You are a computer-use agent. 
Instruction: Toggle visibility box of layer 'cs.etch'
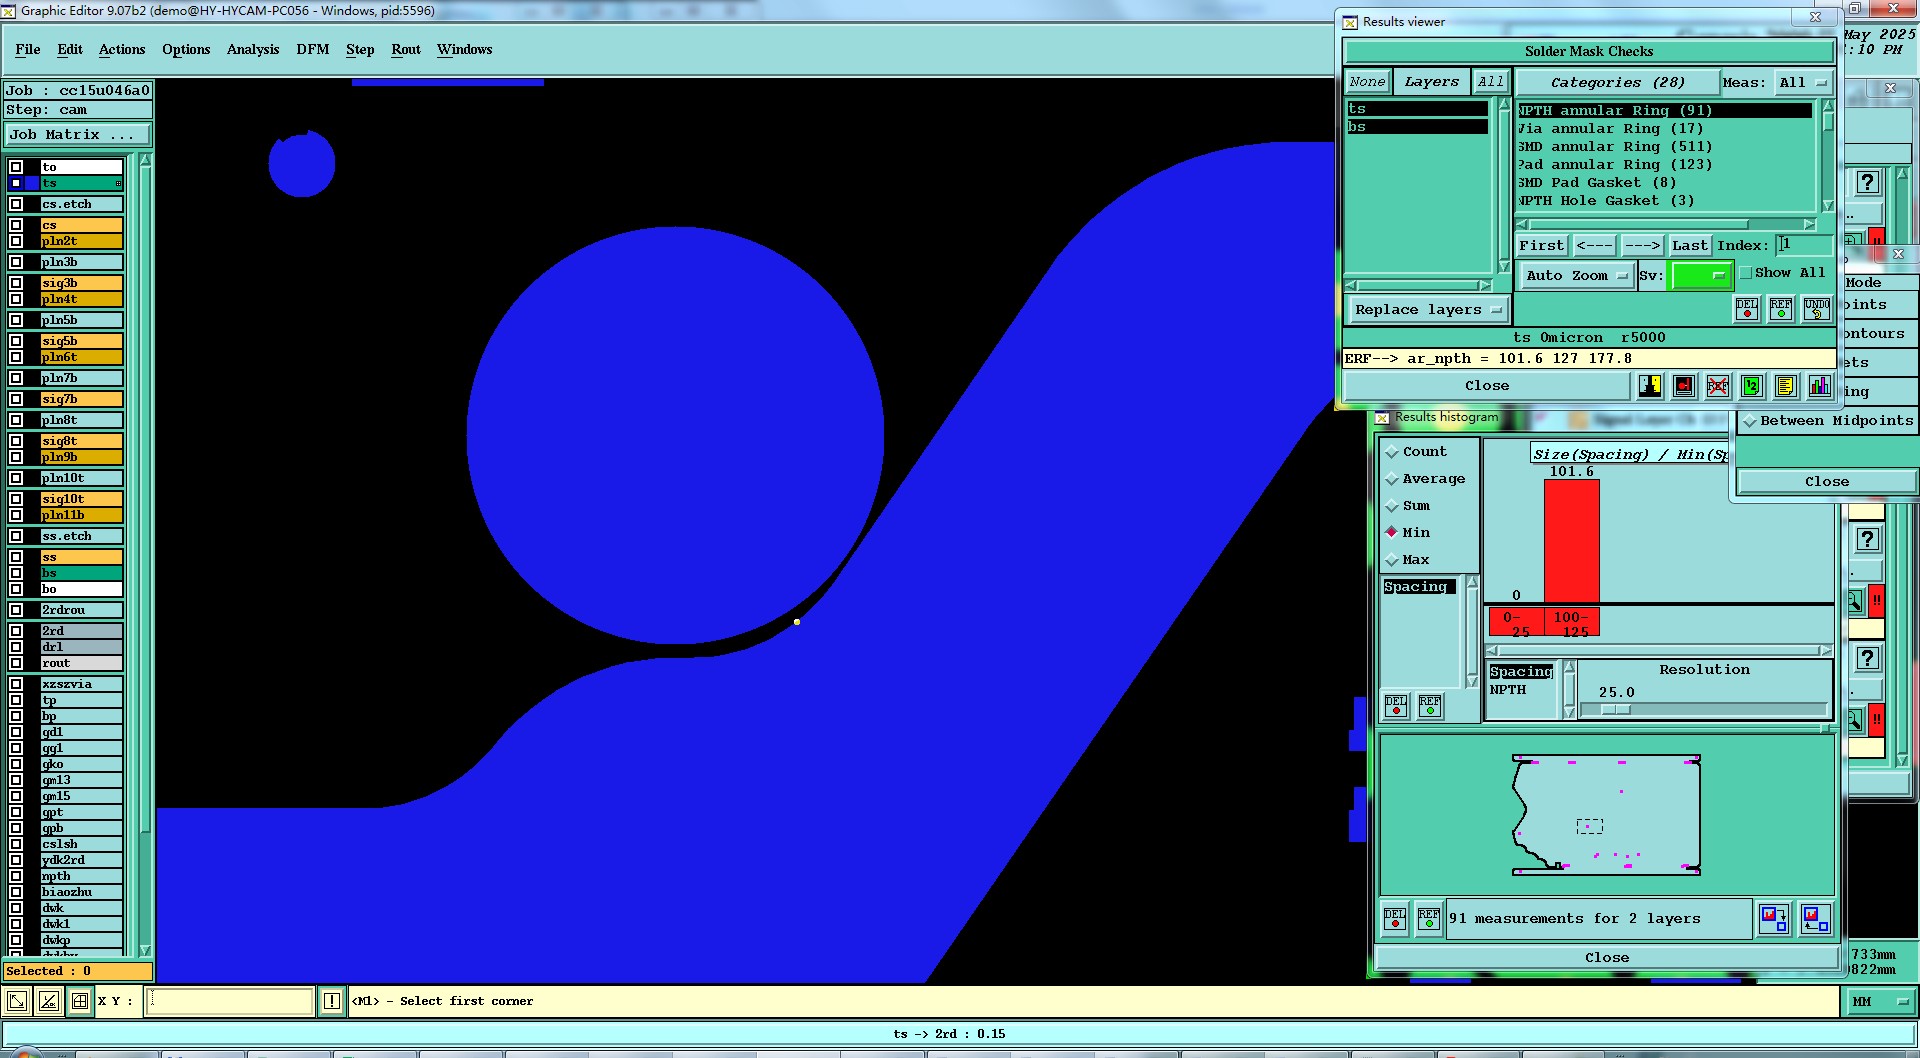(16, 204)
